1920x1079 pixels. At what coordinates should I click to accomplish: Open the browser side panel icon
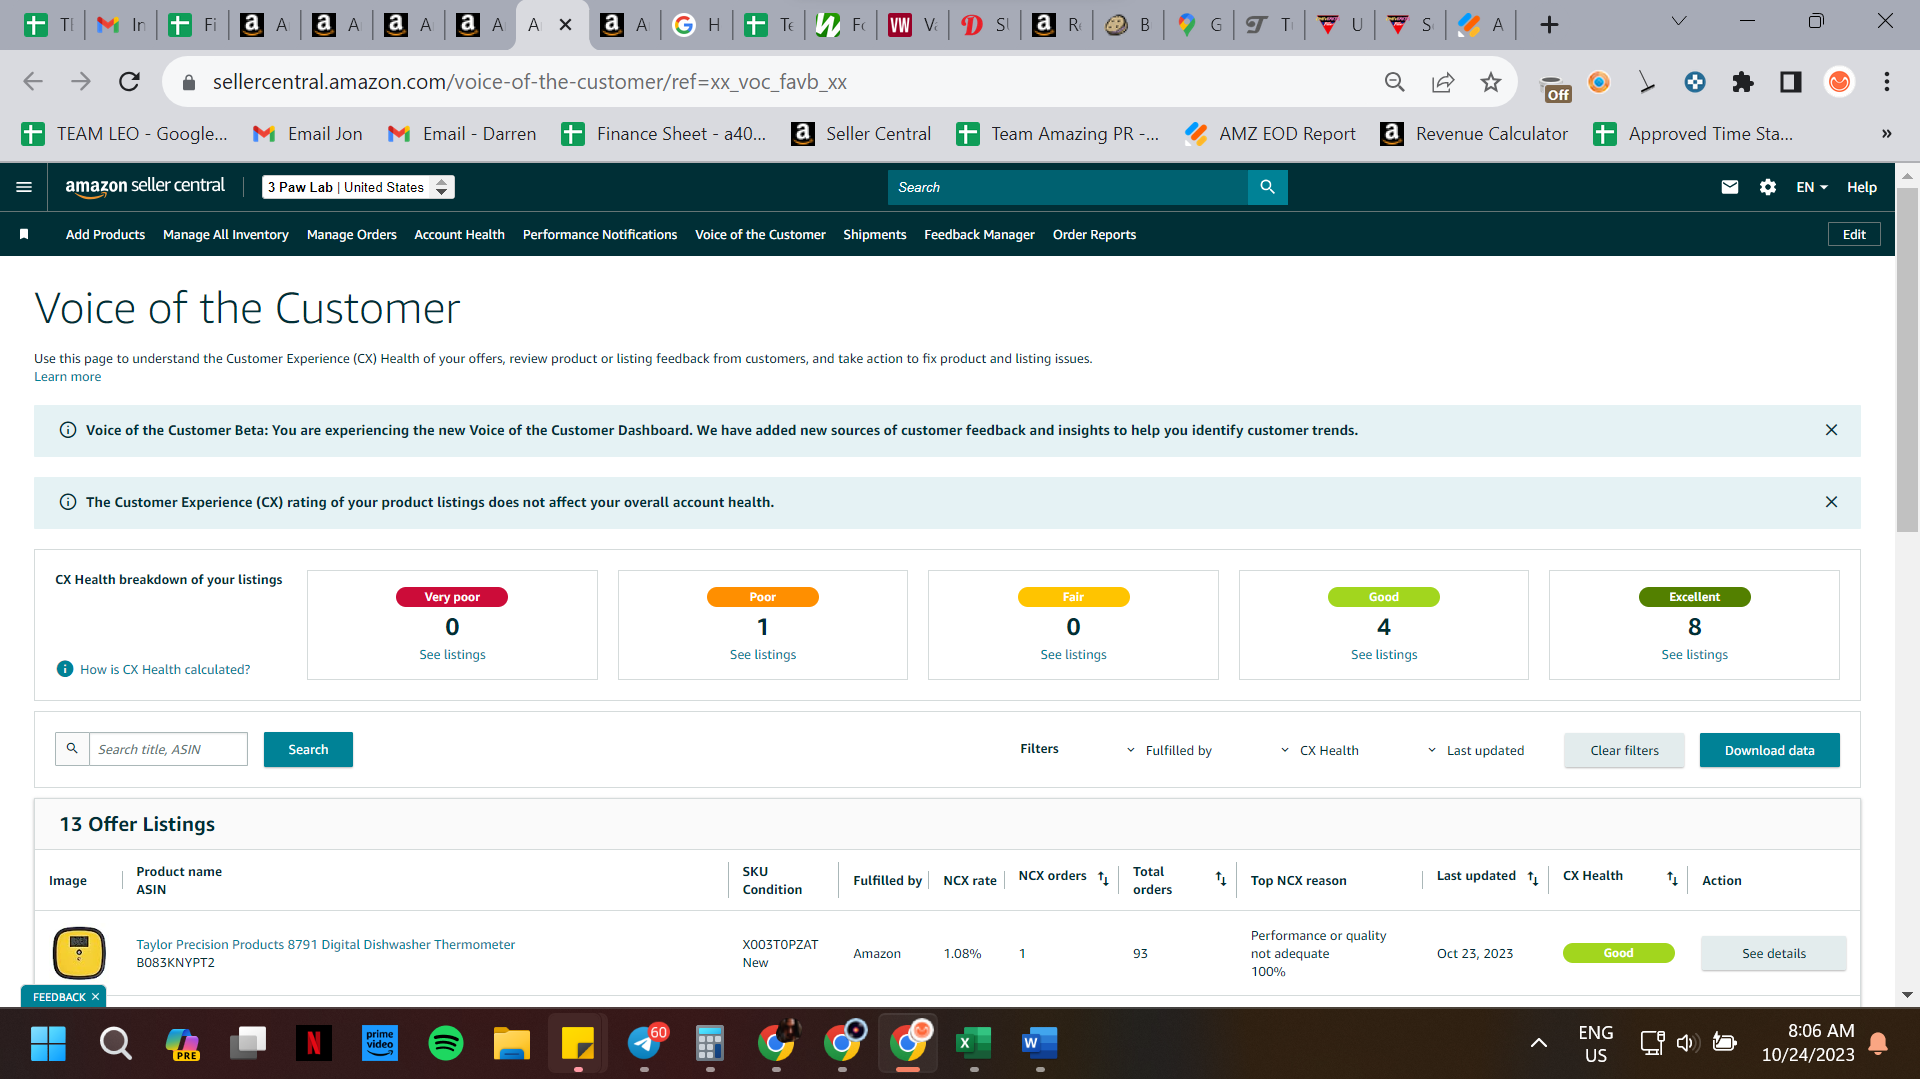(1791, 82)
